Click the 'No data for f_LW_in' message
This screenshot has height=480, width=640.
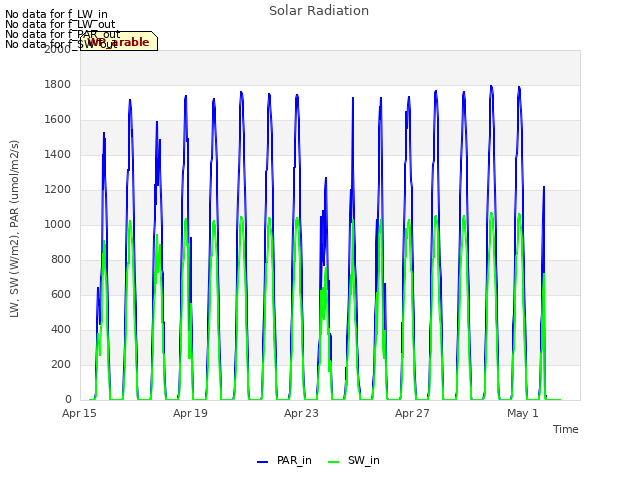[56, 15]
